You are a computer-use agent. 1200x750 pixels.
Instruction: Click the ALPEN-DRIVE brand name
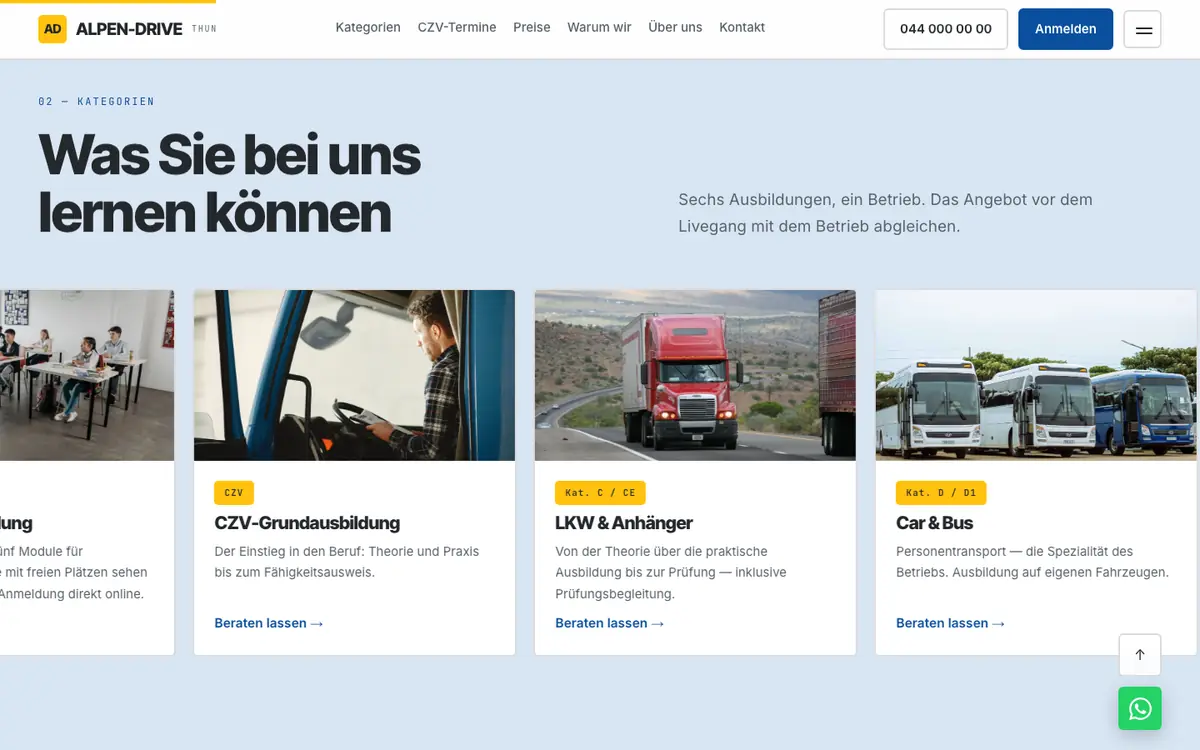[129, 29]
